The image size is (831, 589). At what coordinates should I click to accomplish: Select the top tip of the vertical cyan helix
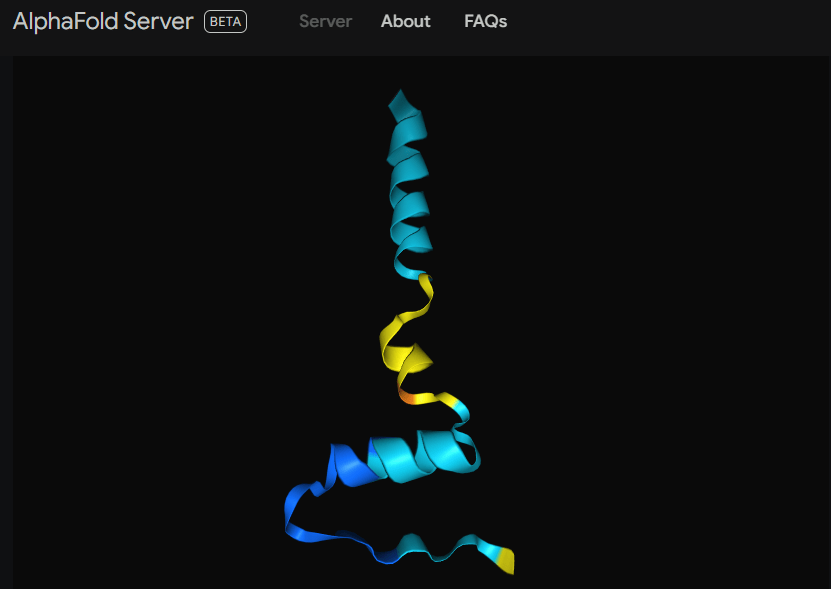[401, 99]
